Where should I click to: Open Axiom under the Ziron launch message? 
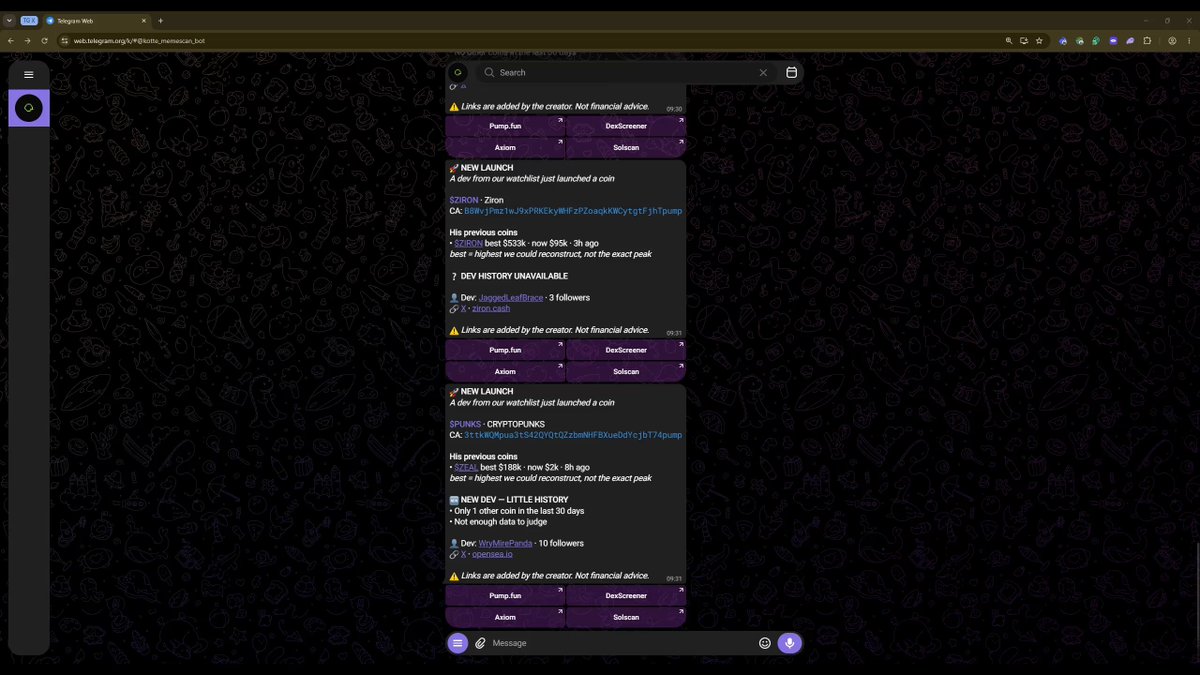tap(505, 371)
